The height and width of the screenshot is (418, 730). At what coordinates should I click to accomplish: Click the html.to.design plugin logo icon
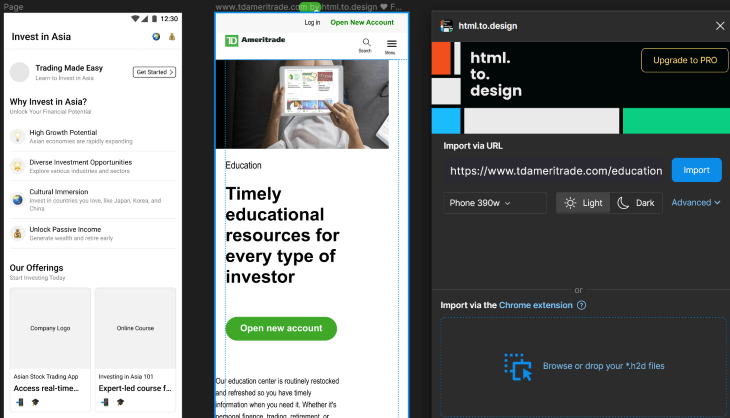pos(446,26)
